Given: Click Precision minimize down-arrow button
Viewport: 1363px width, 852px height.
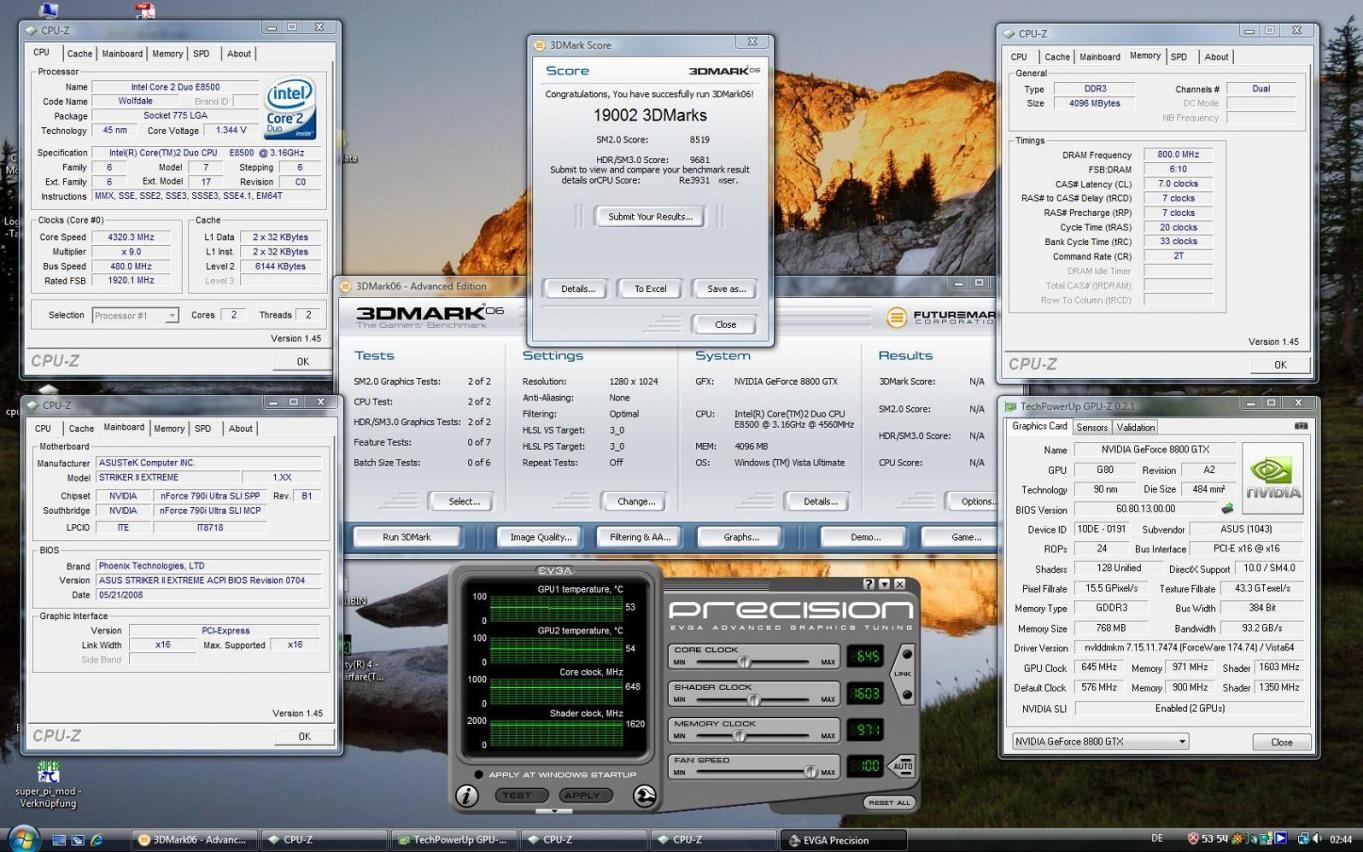Looking at the screenshot, I should [884, 584].
